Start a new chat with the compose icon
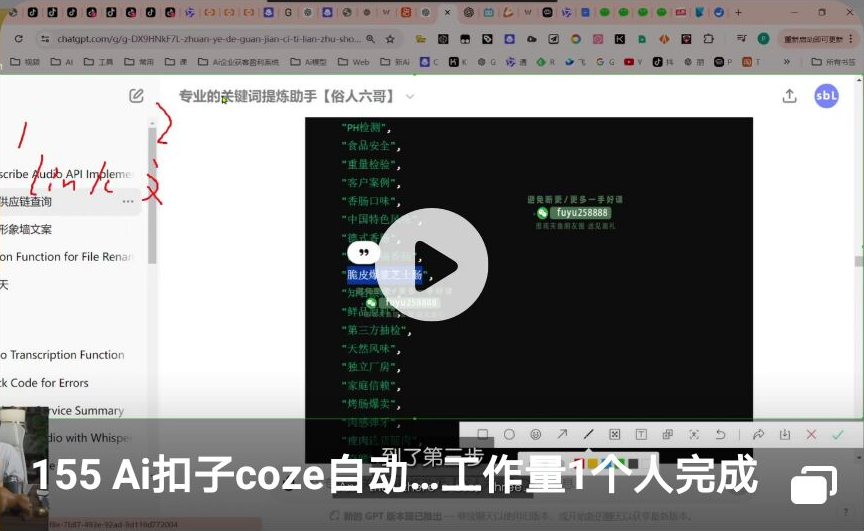 [136, 96]
